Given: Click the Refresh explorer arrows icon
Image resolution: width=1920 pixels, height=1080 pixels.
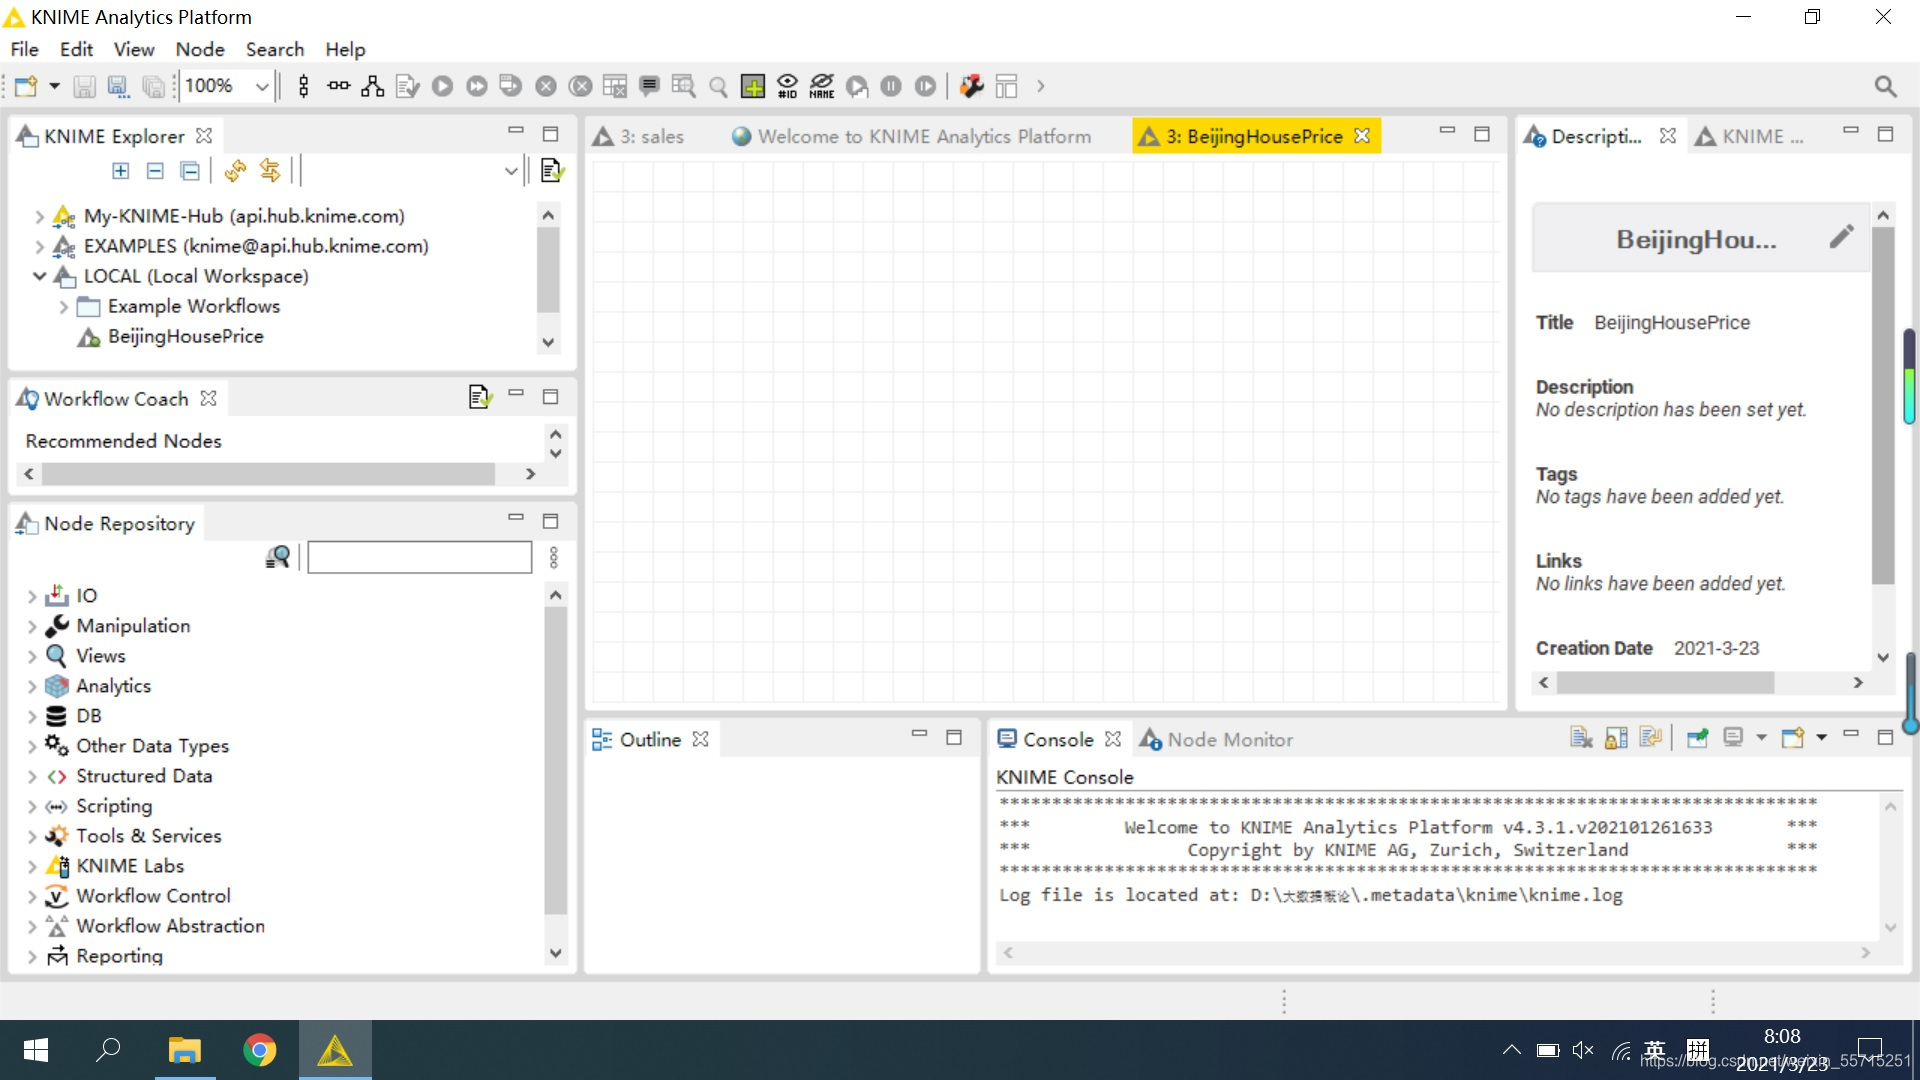Looking at the screenshot, I should pyautogui.click(x=236, y=171).
